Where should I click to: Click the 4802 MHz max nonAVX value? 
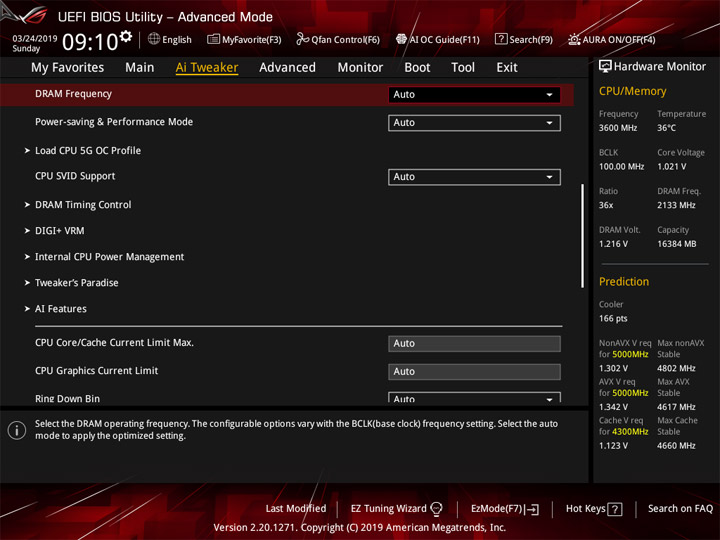pos(676,368)
